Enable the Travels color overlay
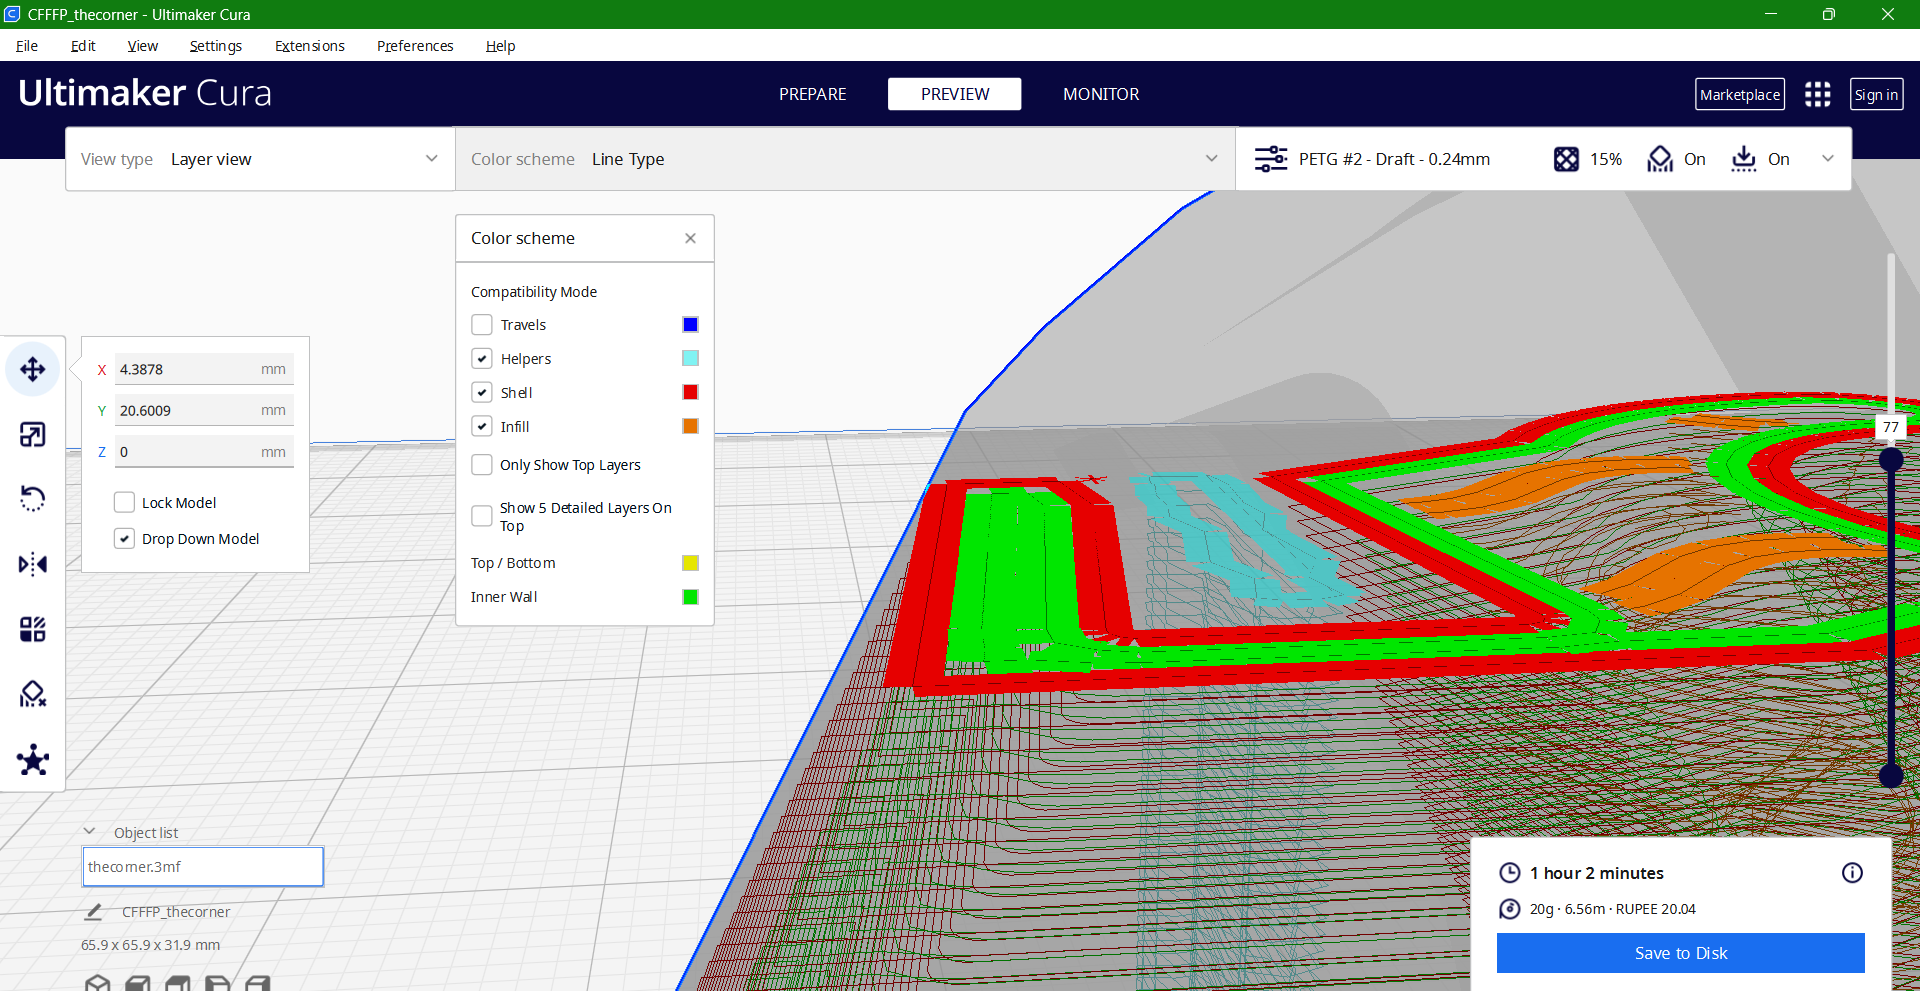Viewport: 1920px width, 991px height. [482, 324]
